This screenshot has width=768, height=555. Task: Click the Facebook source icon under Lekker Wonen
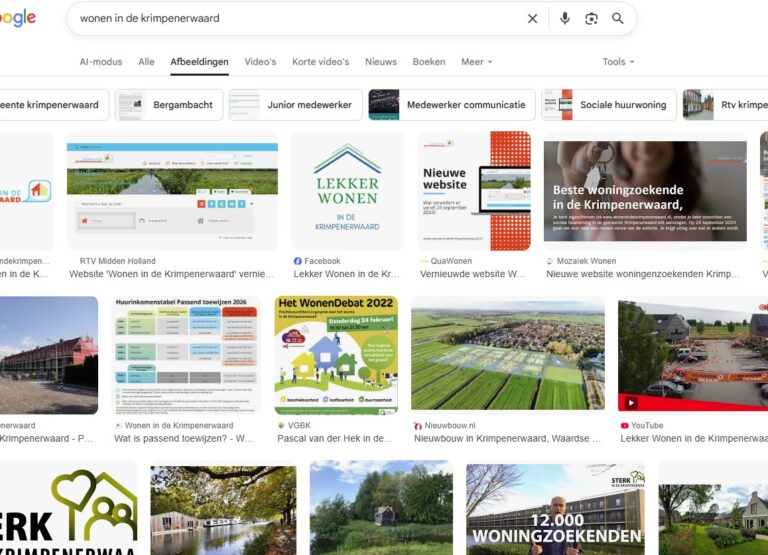click(x=297, y=261)
